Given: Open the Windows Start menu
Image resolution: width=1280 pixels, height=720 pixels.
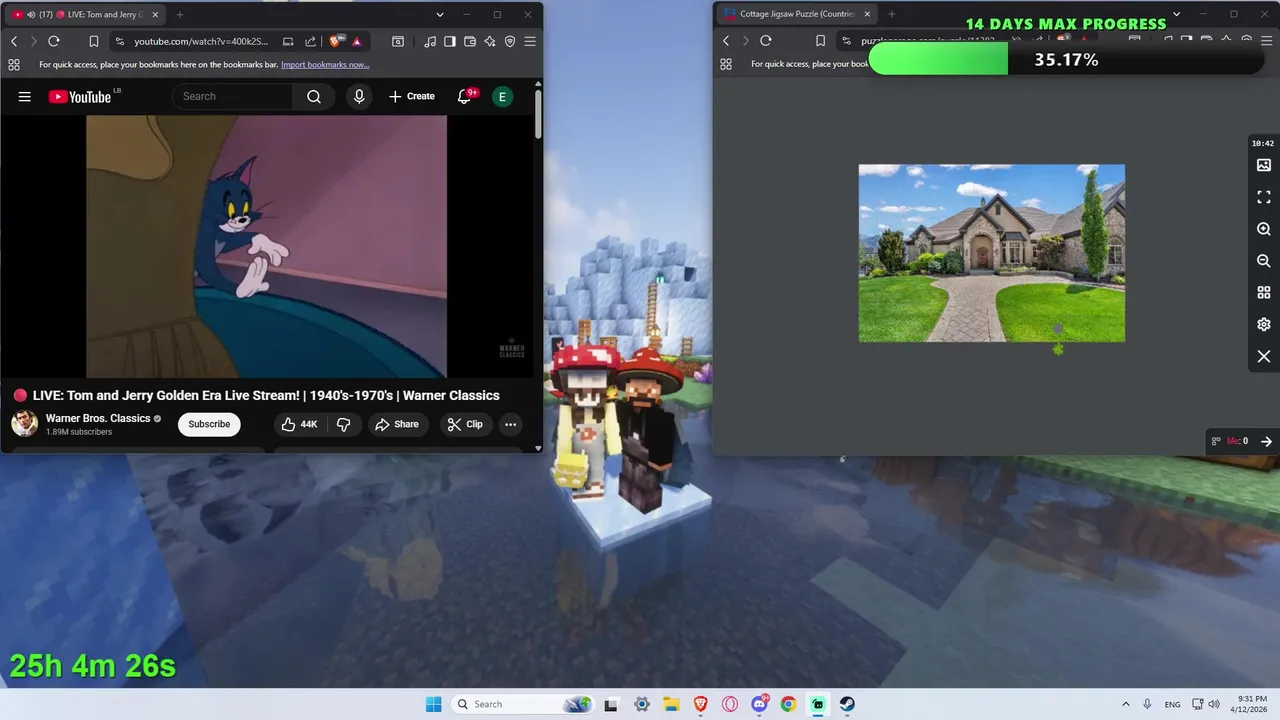Looking at the screenshot, I should click(433, 704).
